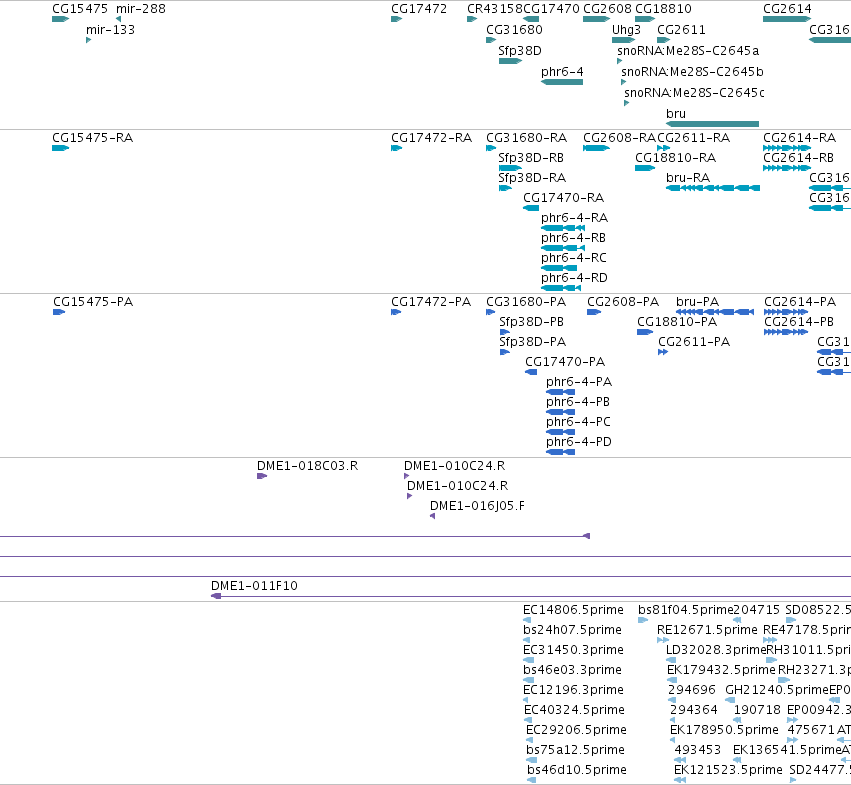Open the DME1-016J05.F clone label
The image size is (851, 785).
click(x=477, y=507)
